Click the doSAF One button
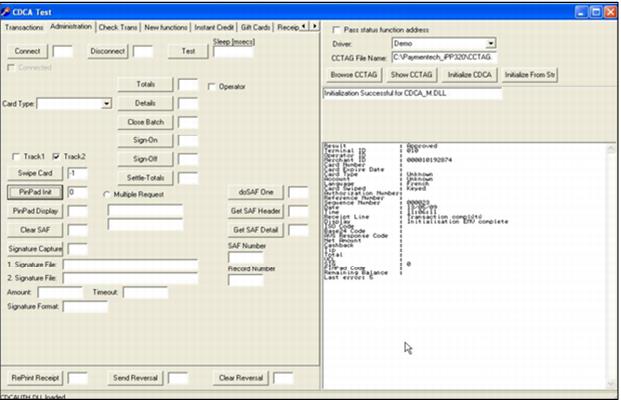This screenshot has width=621, height=400. click(256, 192)
